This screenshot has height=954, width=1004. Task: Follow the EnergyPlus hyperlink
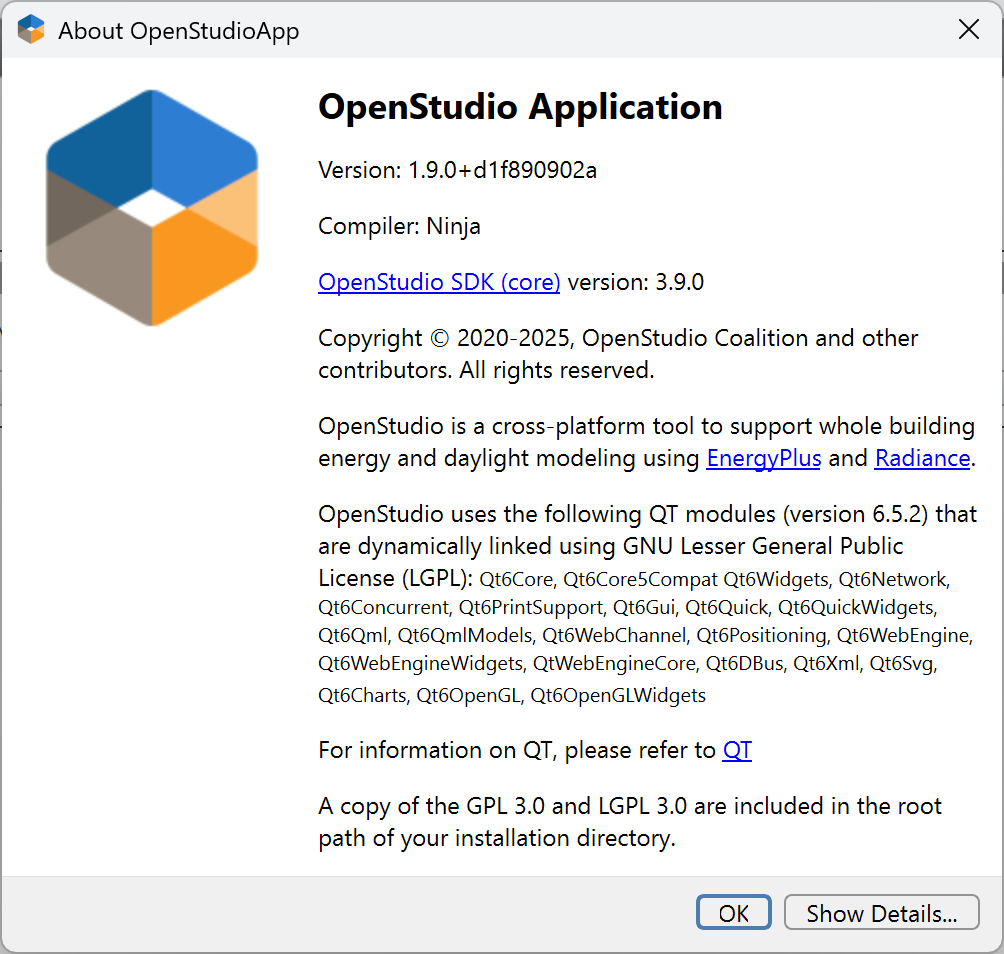[764, 458]
